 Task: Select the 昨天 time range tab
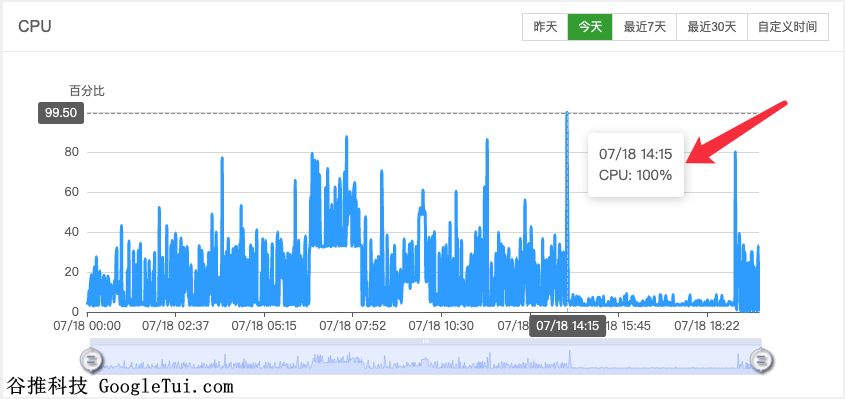click(545, 27)
